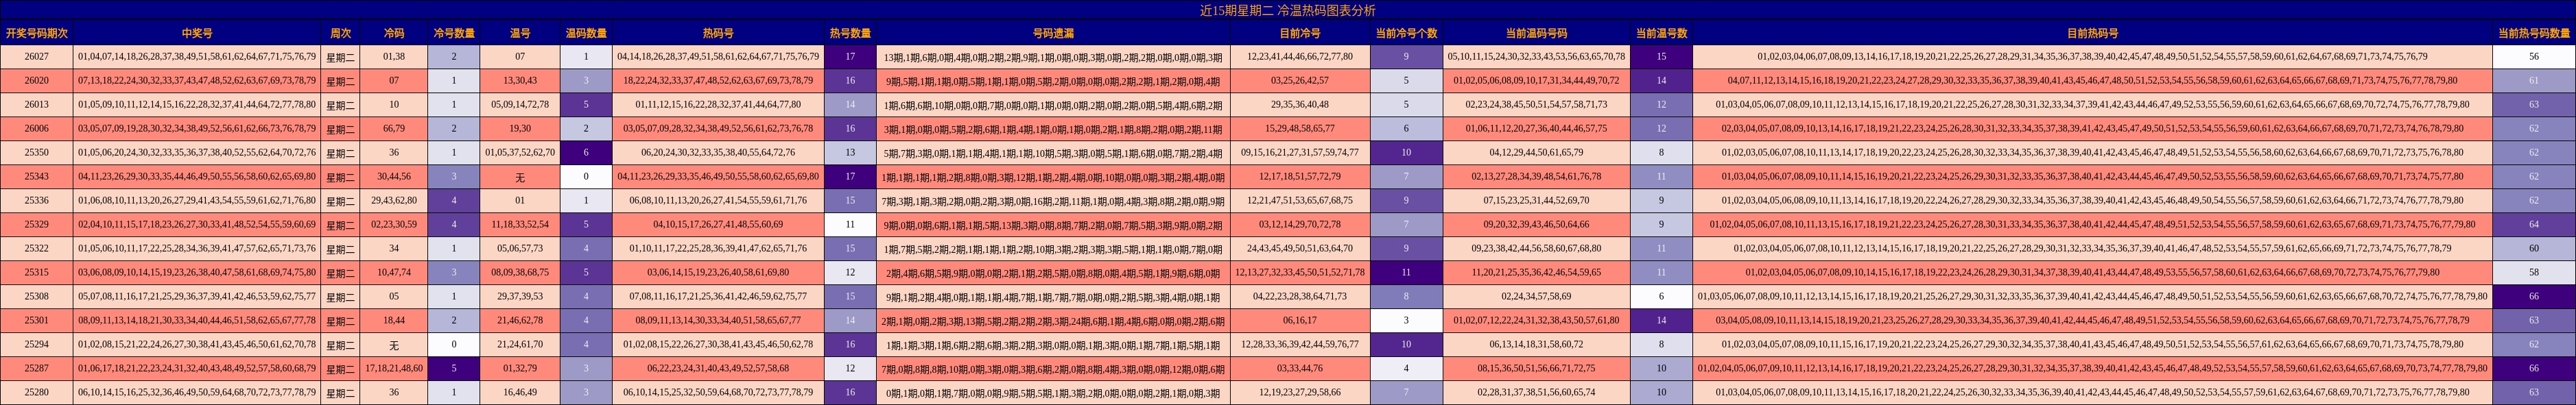Select period number 25287
The width and height of the screenshot is (2576, 405).
[x=37, y=369]
